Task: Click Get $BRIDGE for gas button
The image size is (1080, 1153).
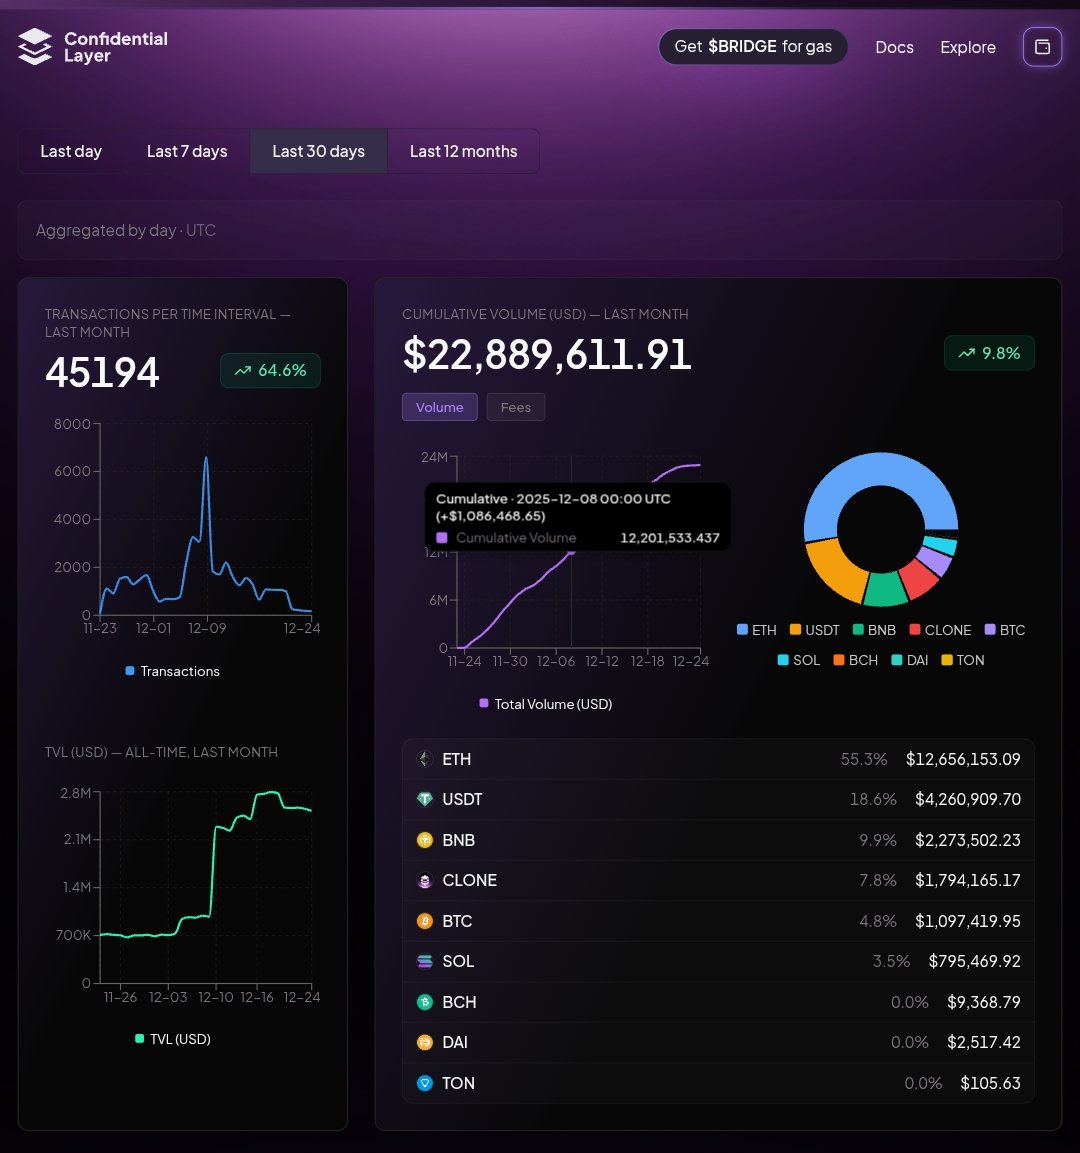Action: click(x=753, y=47)
